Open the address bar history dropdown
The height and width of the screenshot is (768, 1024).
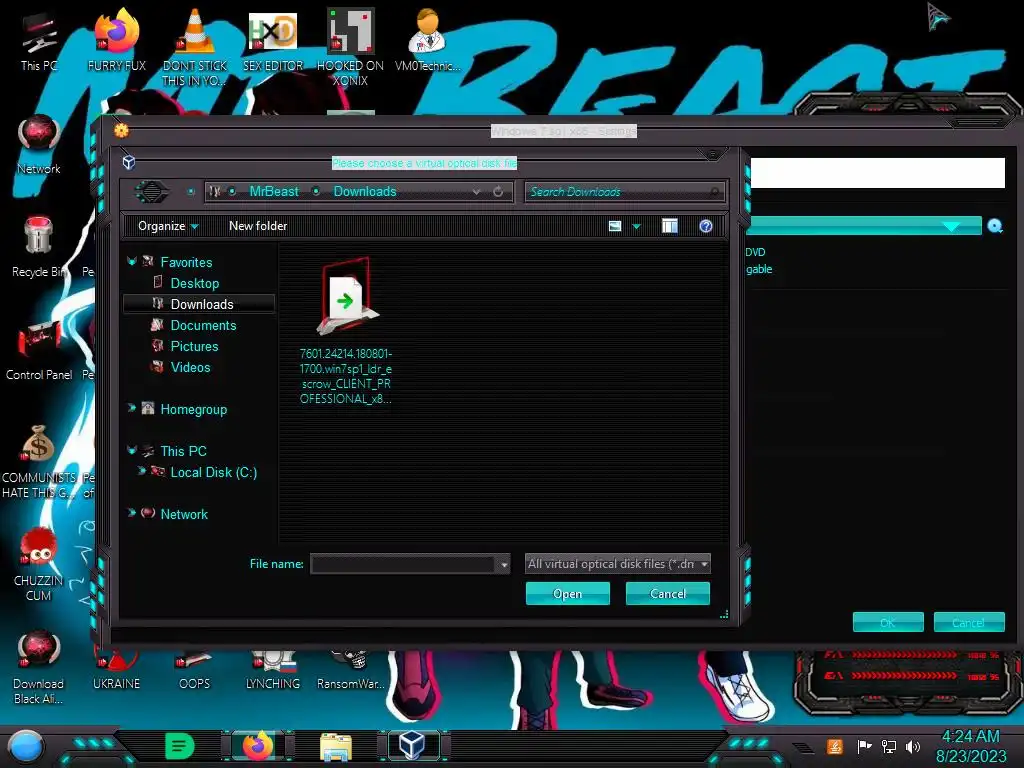point(476,192)
